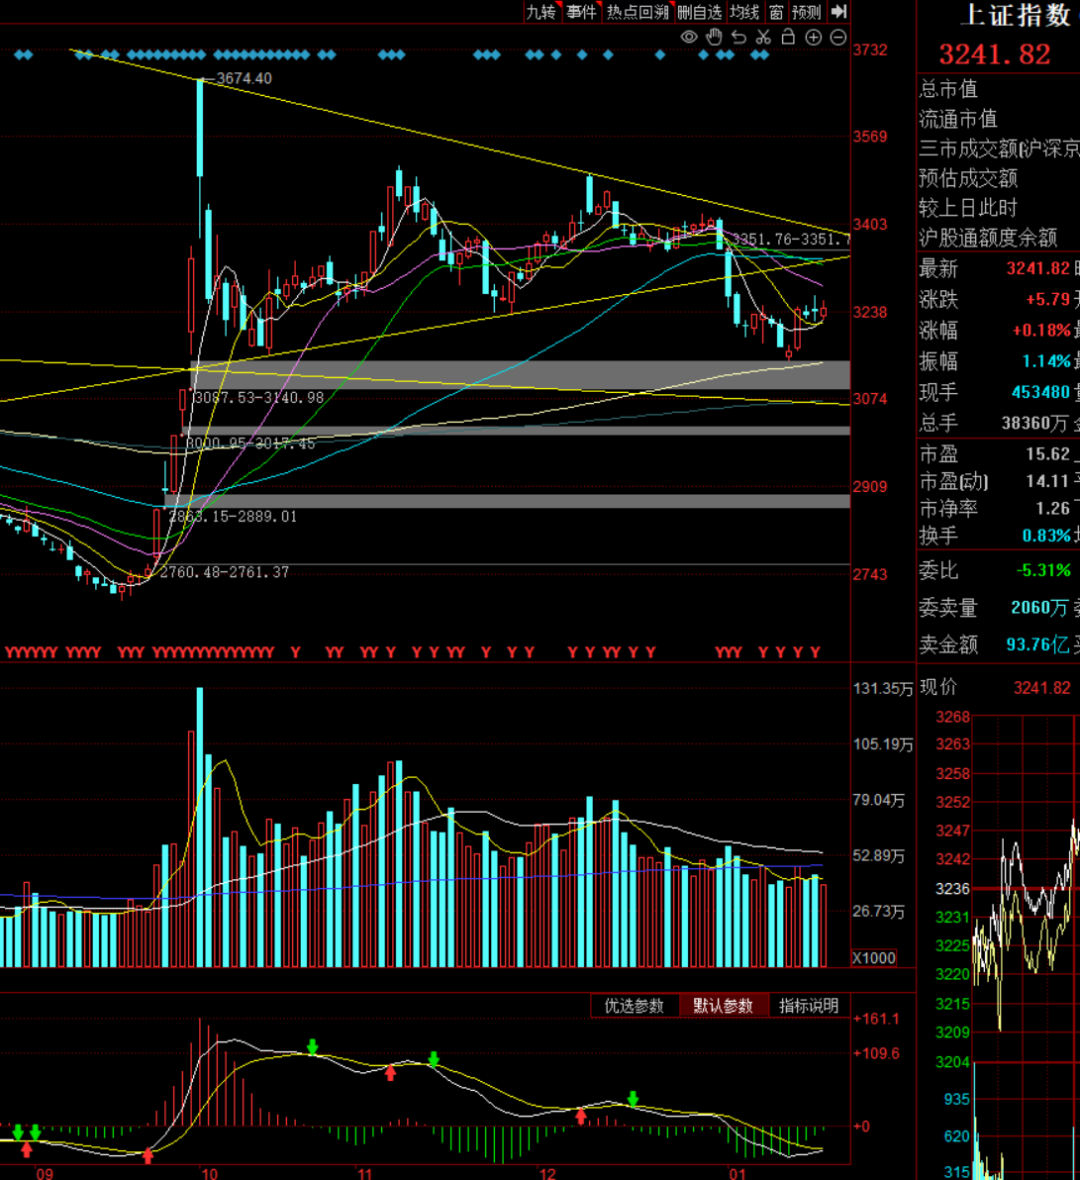Open the 九转 indicator dropdown
This screenshot has height=1180, width=1080.
tap(541, 12)
